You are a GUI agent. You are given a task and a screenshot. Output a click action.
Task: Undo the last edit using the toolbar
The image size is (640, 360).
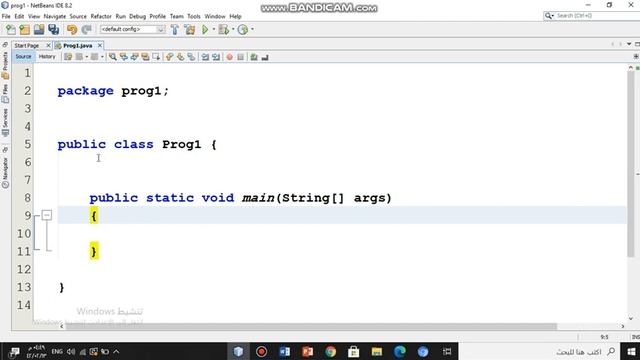point(72,29)
